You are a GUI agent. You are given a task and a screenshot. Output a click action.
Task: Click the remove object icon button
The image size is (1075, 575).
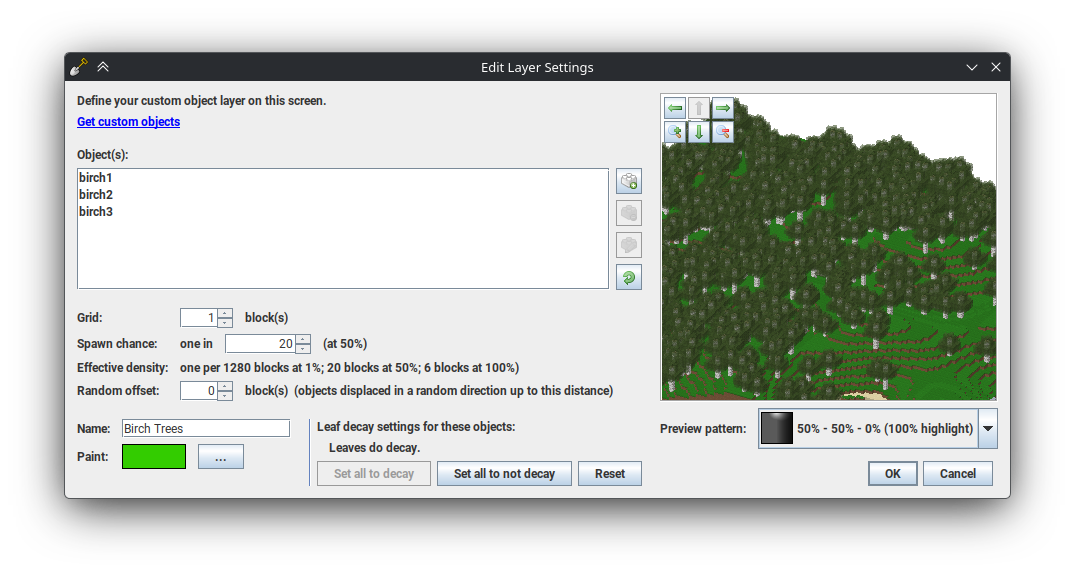629,213
